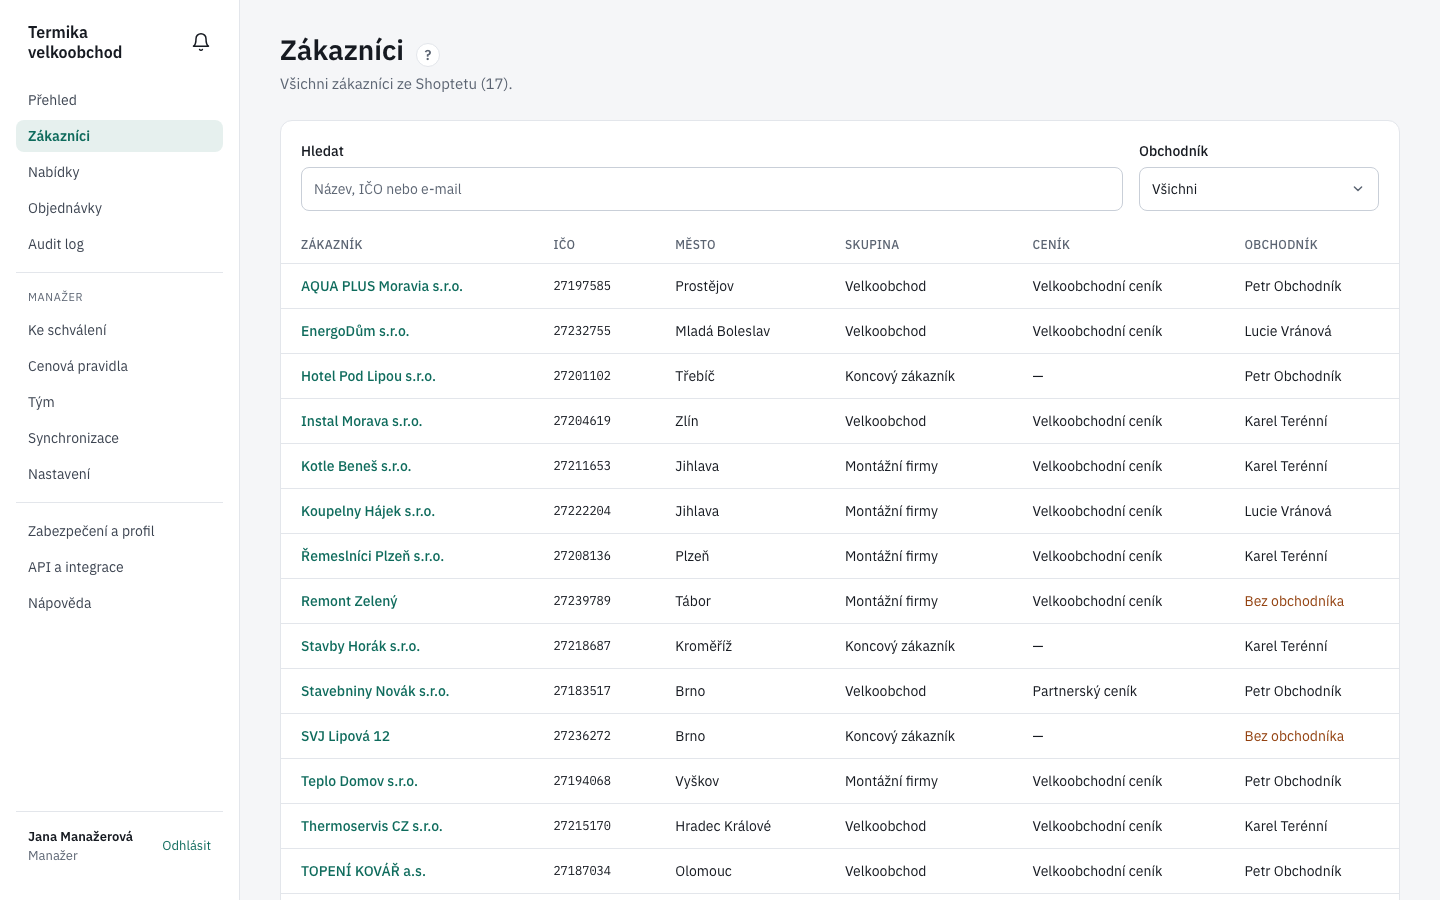The height and width of the screenshot is (900, 1440).
Task: Go to Přehled in the sidebar
Action: pos(119,100)
